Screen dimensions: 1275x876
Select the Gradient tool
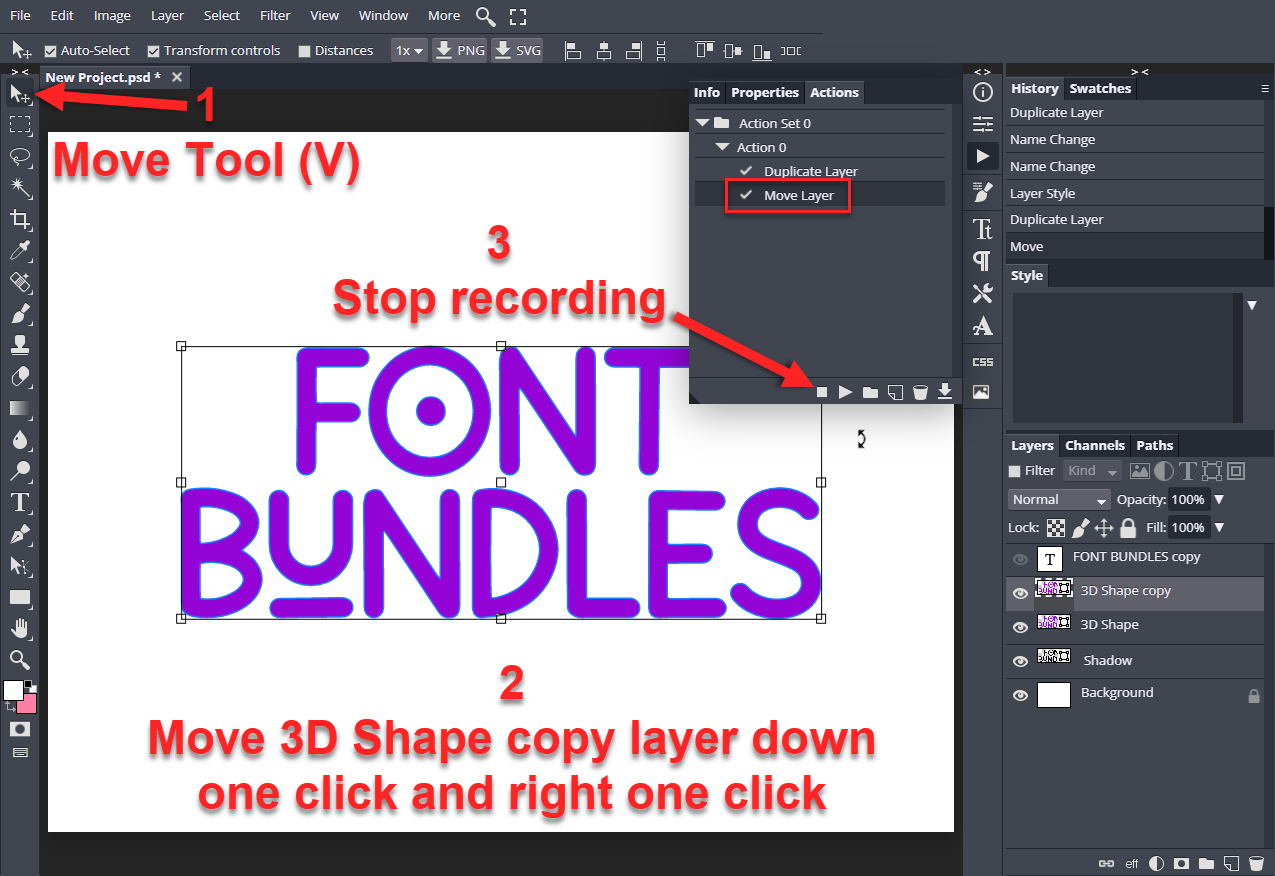click(x=19, y=408)
